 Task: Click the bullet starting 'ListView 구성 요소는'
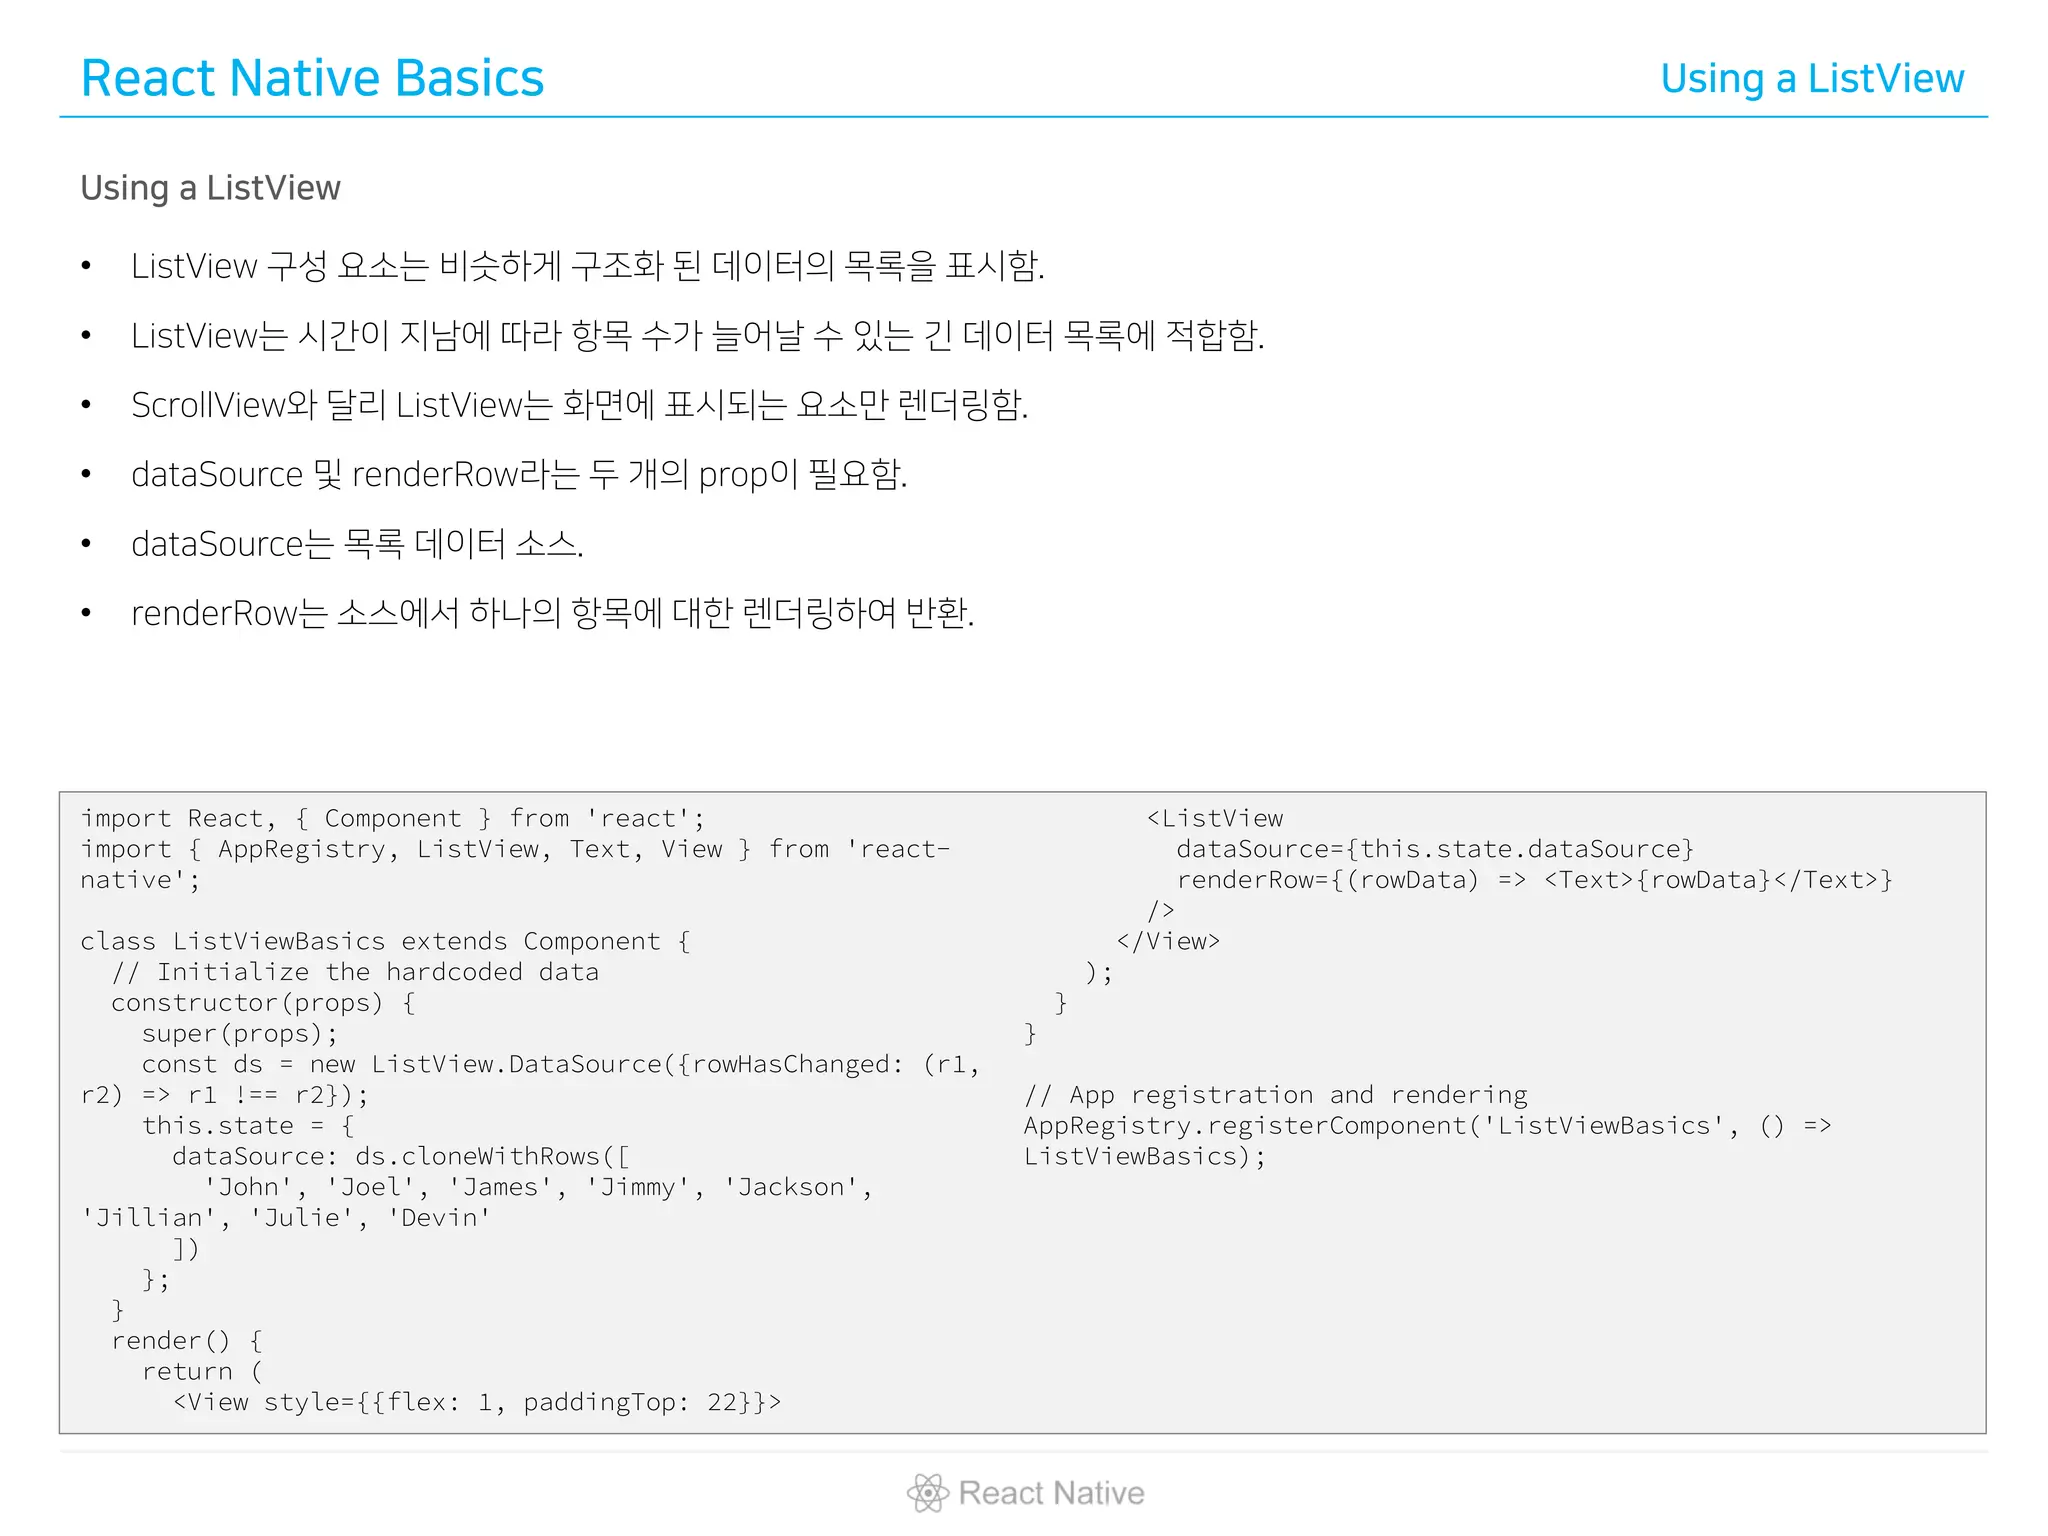[x=588, y=266]
